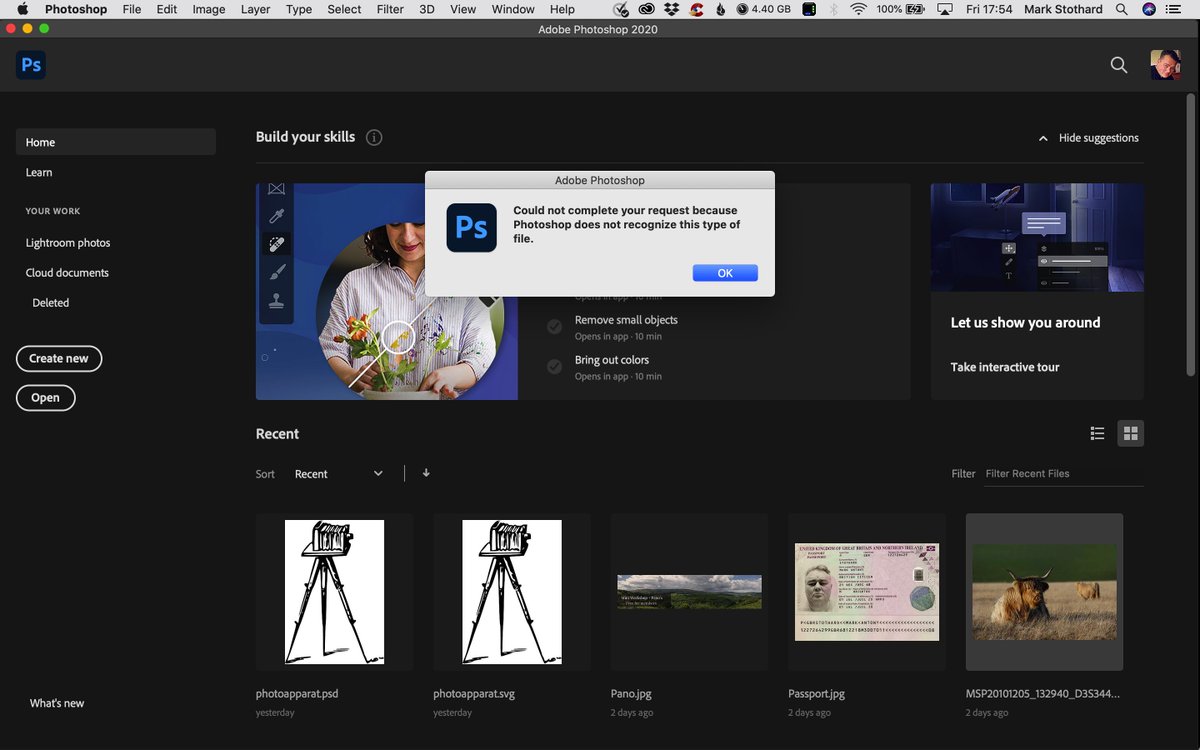
Task: Open Creative Cloud menu bar icon
Action: tap(646, 9)
